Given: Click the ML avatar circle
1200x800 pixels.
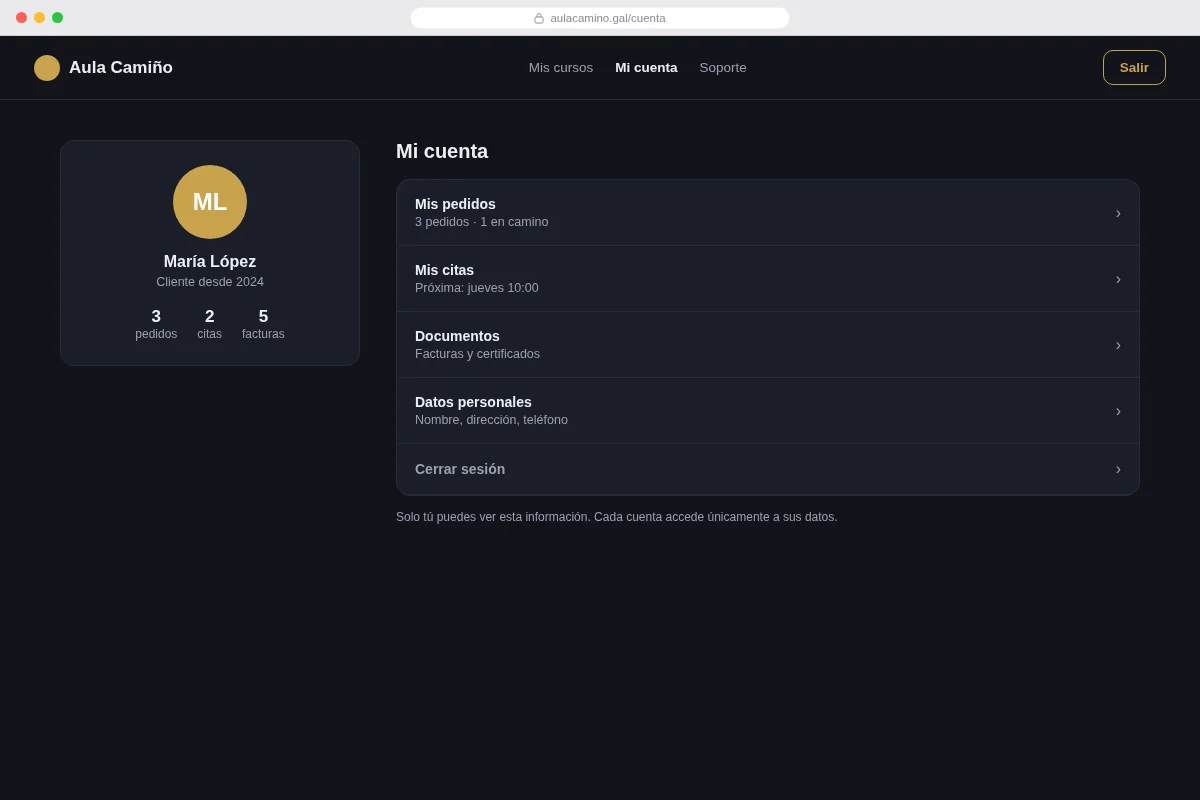Looking at the screenshot, I should 210,202.
